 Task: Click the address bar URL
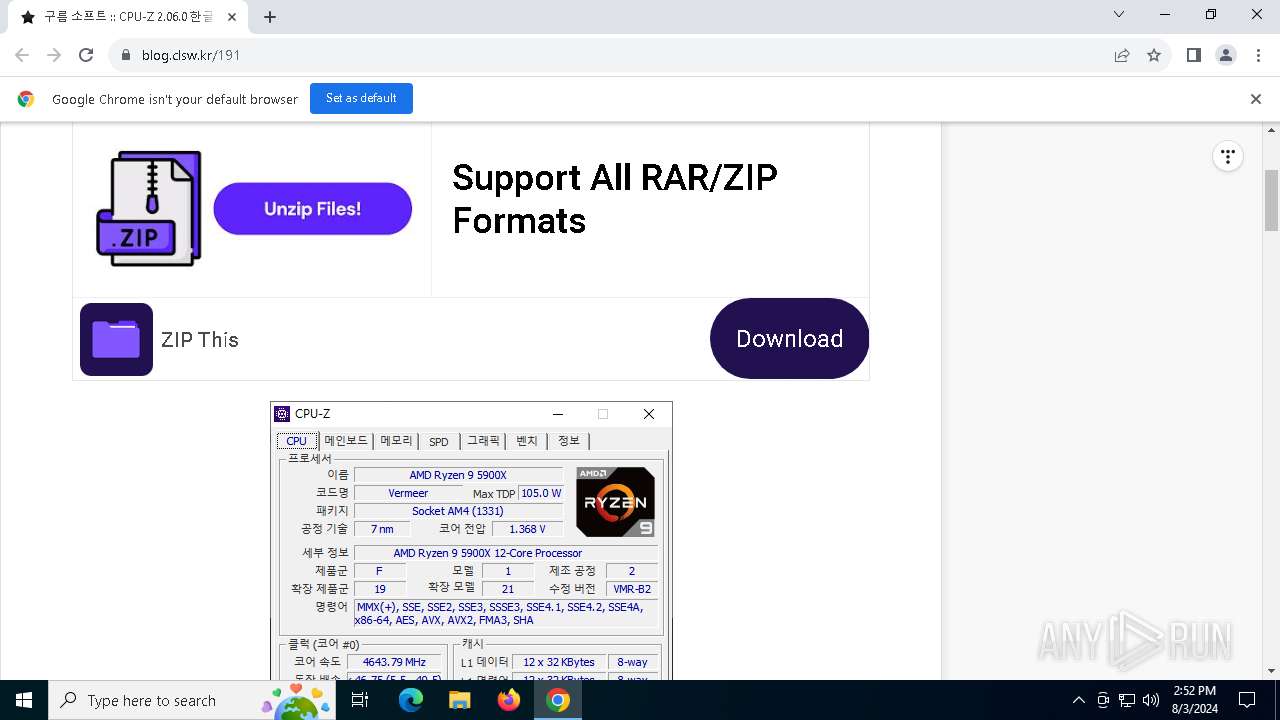191,55
